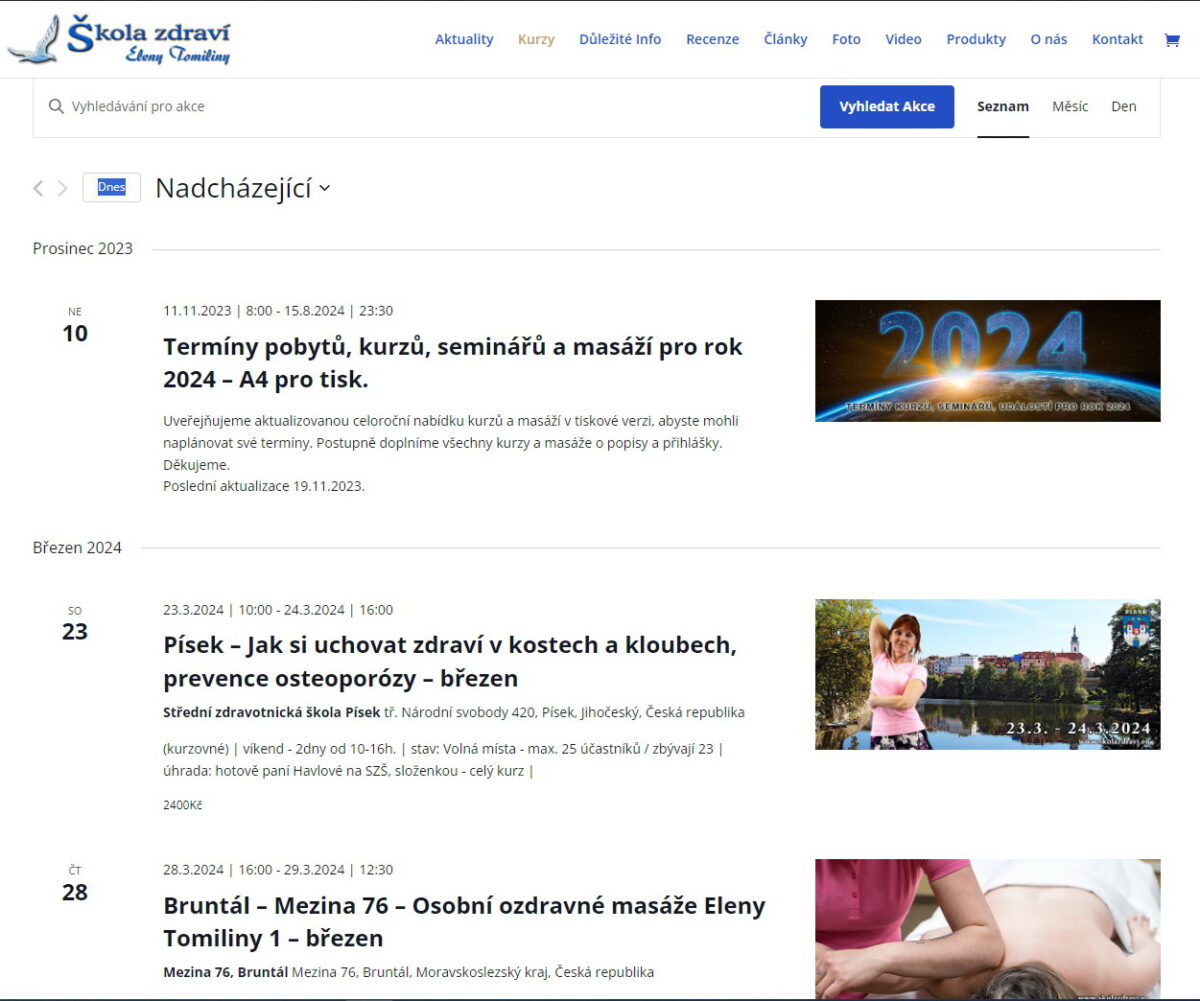This screenshot has width=1200, height=1001.
Task: Switch to Den day view
Action: pyautogui.click(x=1123, y=106)
